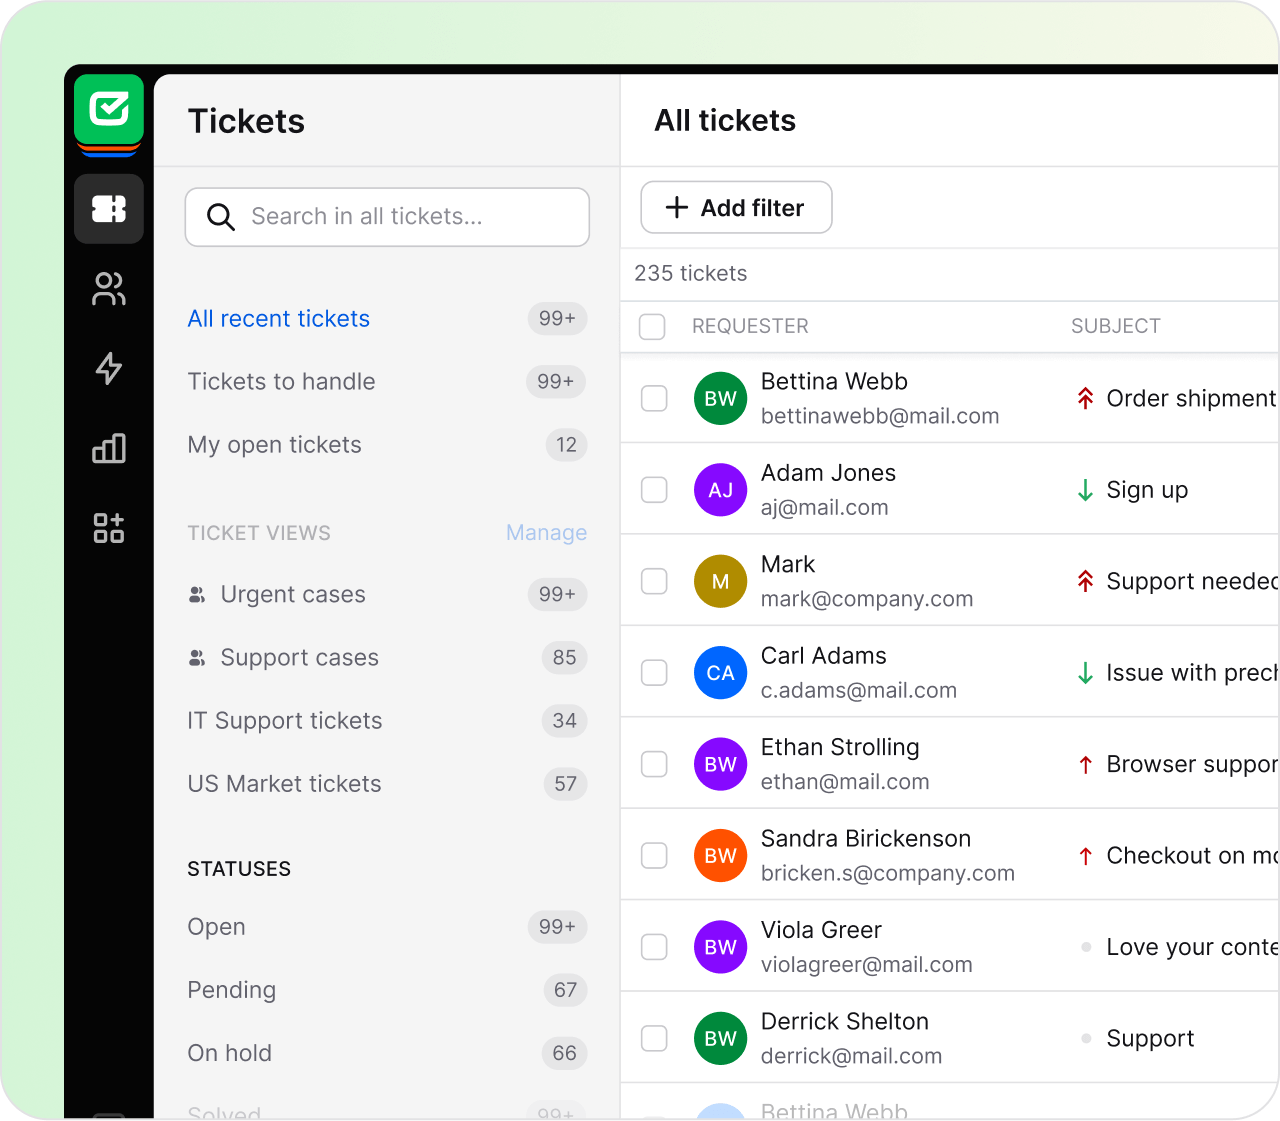Click inside the search in all tickets field
1280x1121 pixels.
click(x=400, y=216)
